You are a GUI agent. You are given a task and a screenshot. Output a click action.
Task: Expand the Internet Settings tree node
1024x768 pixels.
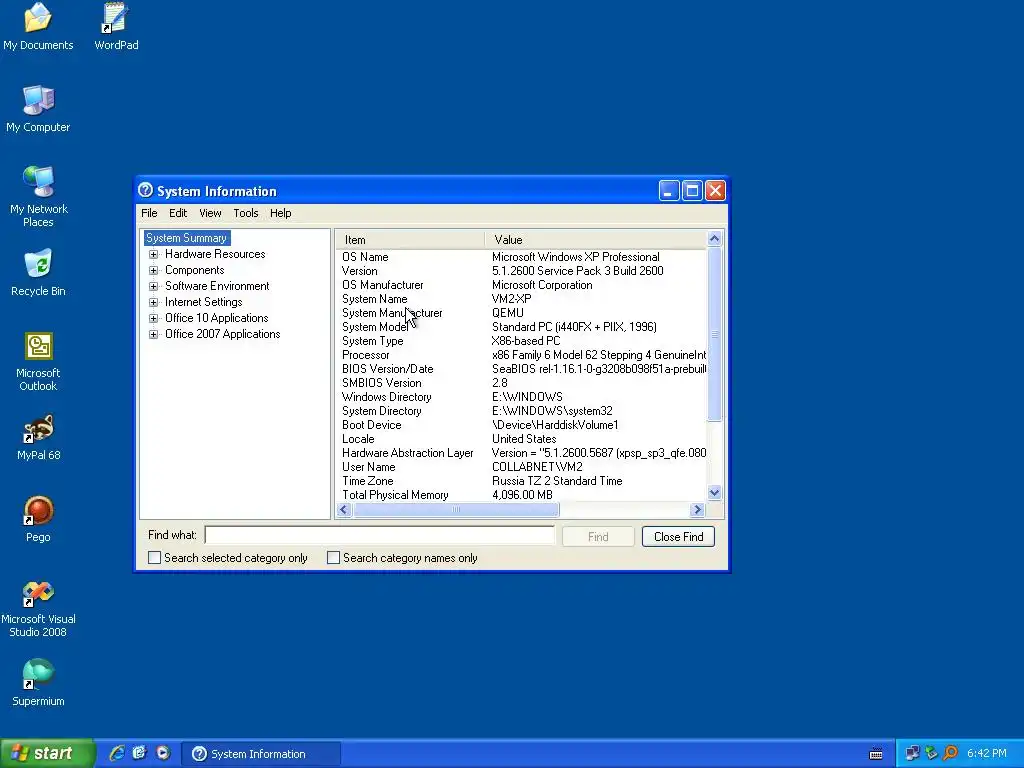coord(153,302)
